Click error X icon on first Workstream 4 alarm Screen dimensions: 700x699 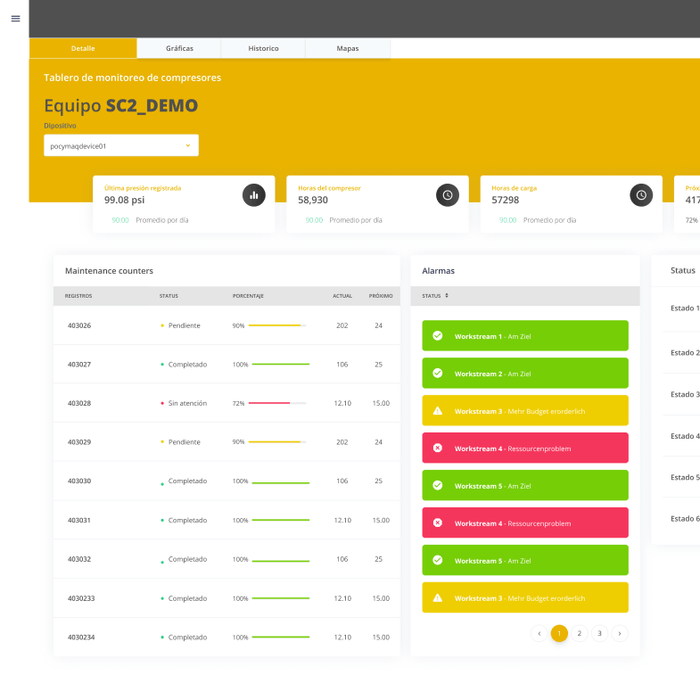438,448
